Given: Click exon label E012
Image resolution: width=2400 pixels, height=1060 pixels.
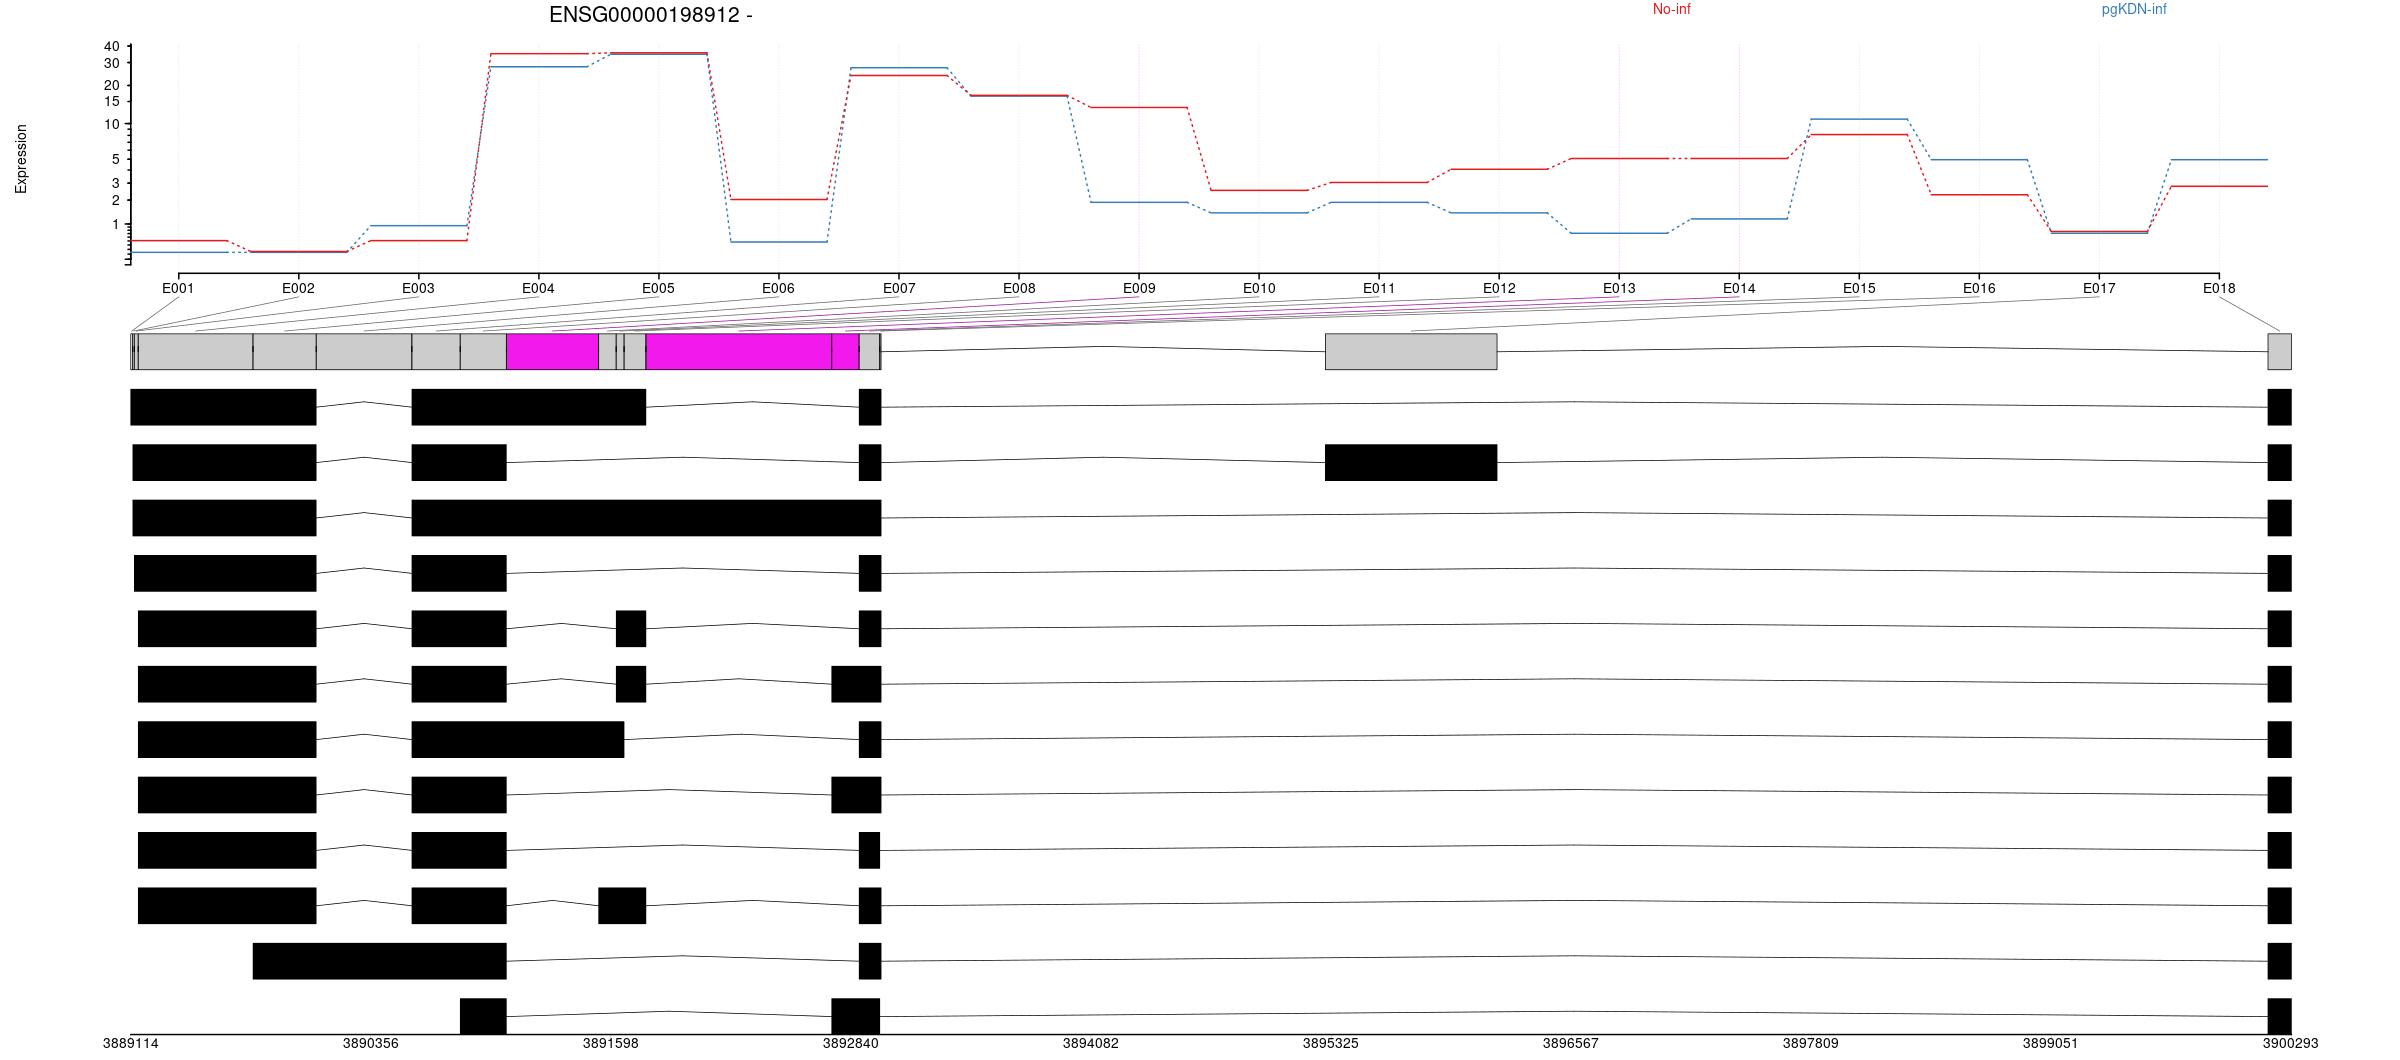Looking at the screenshot, I should tap(1499, 288).
